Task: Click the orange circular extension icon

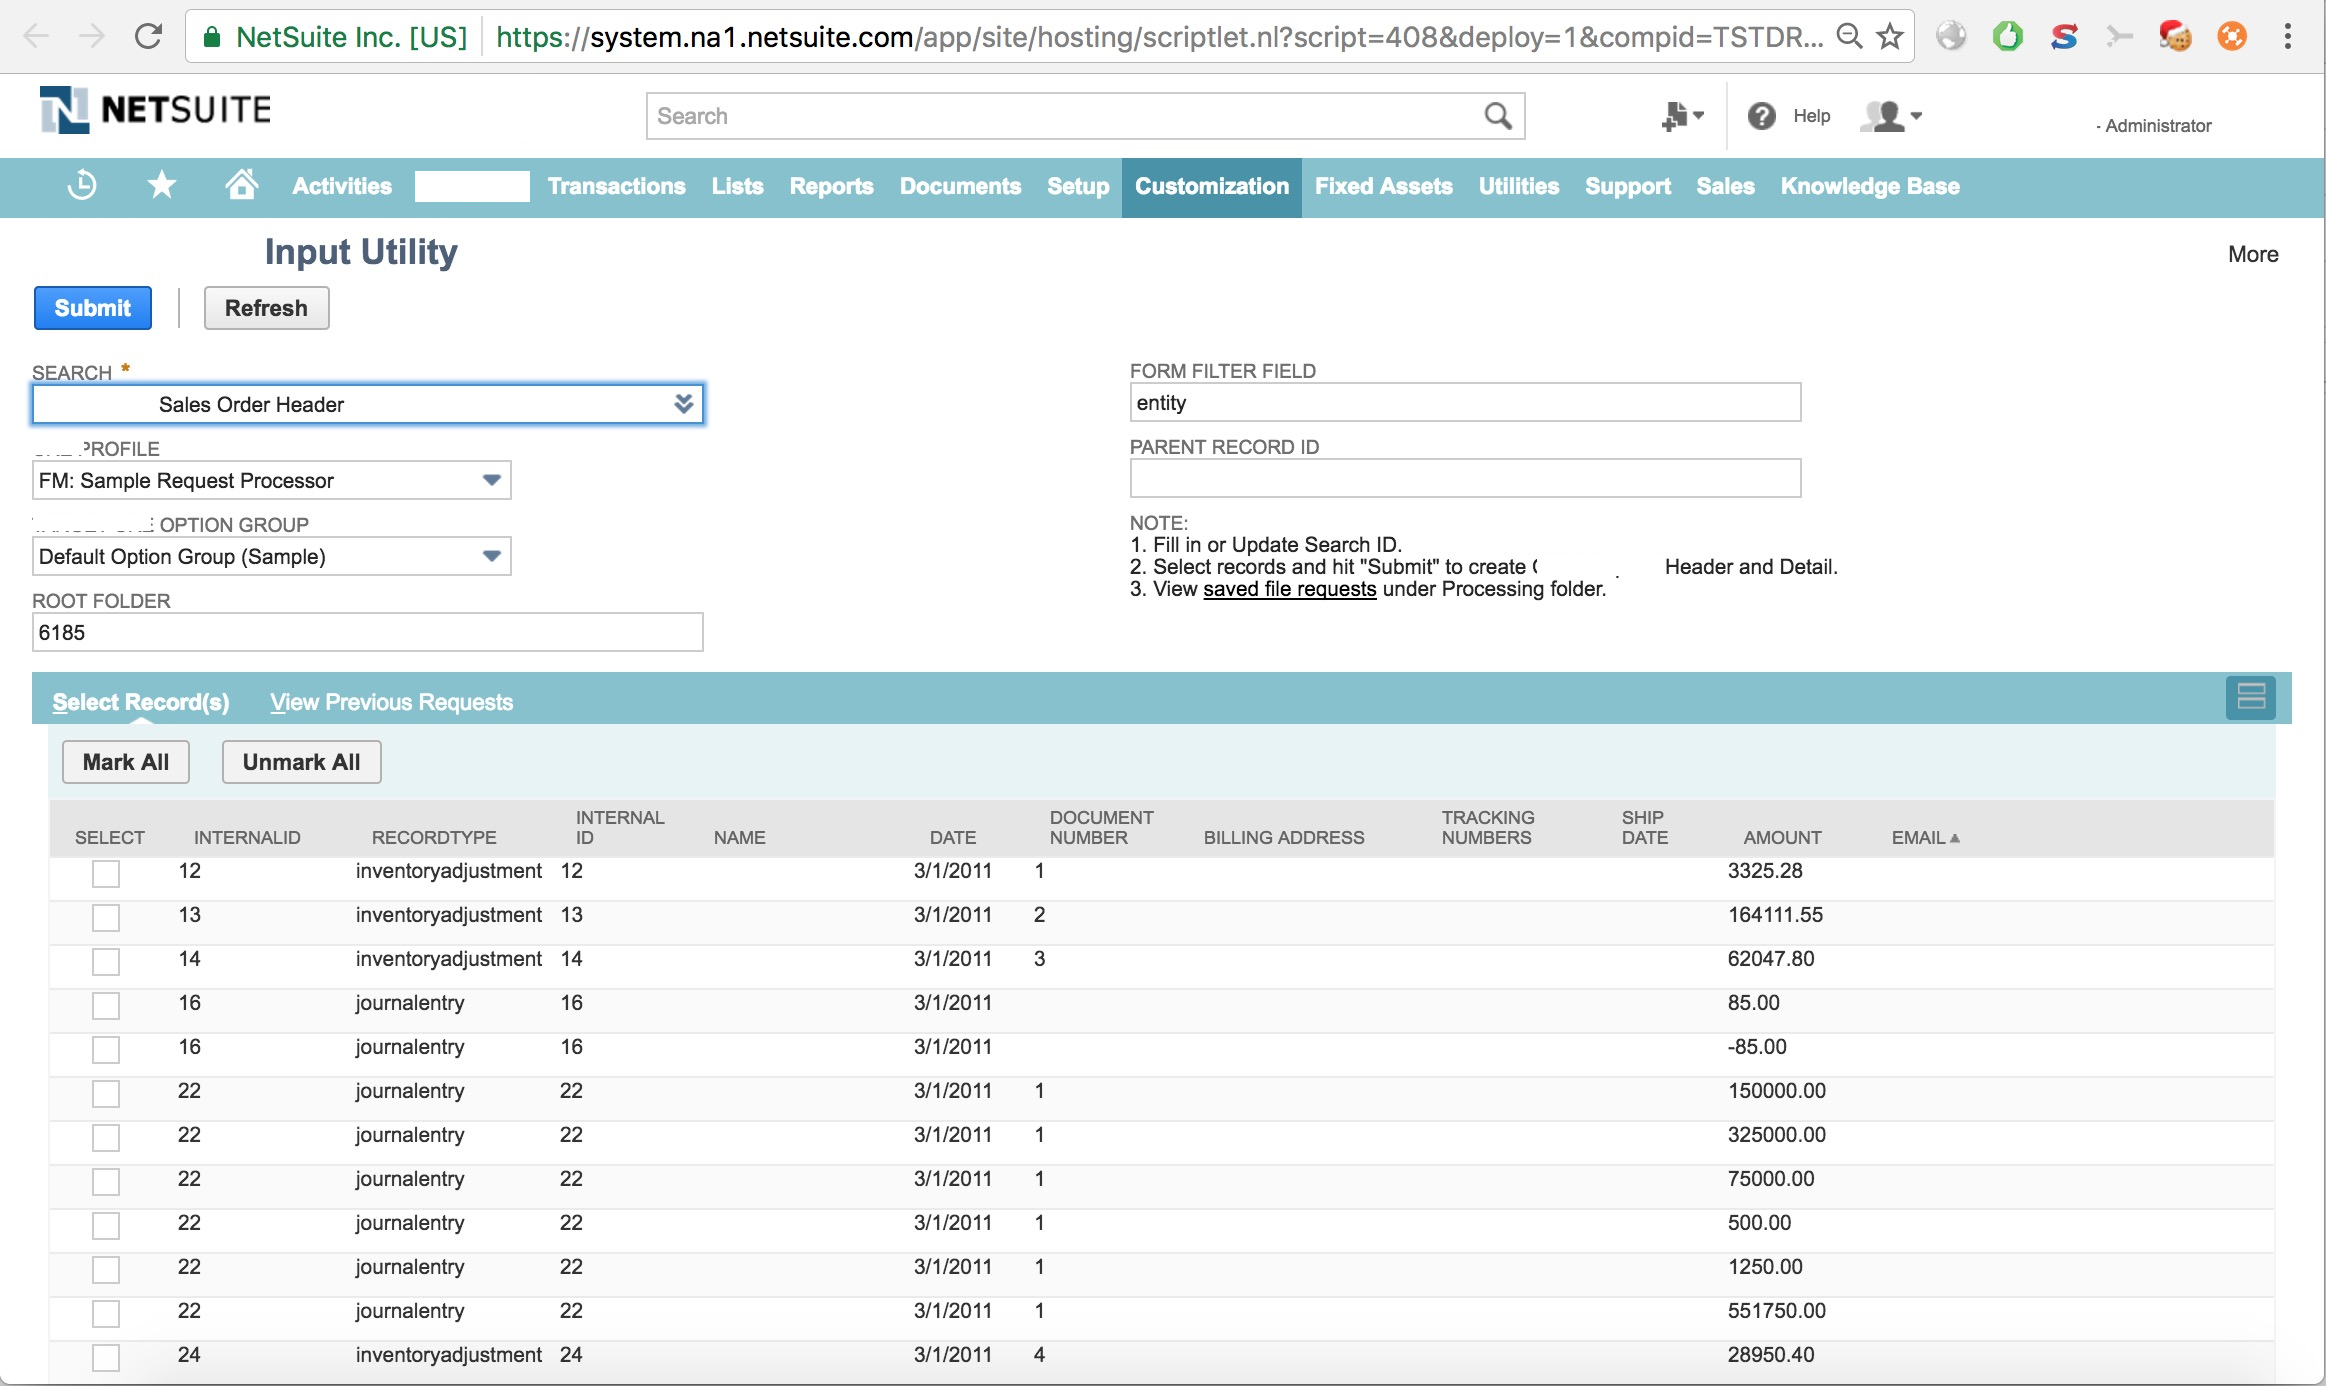Action: (x=2232, y=37)
